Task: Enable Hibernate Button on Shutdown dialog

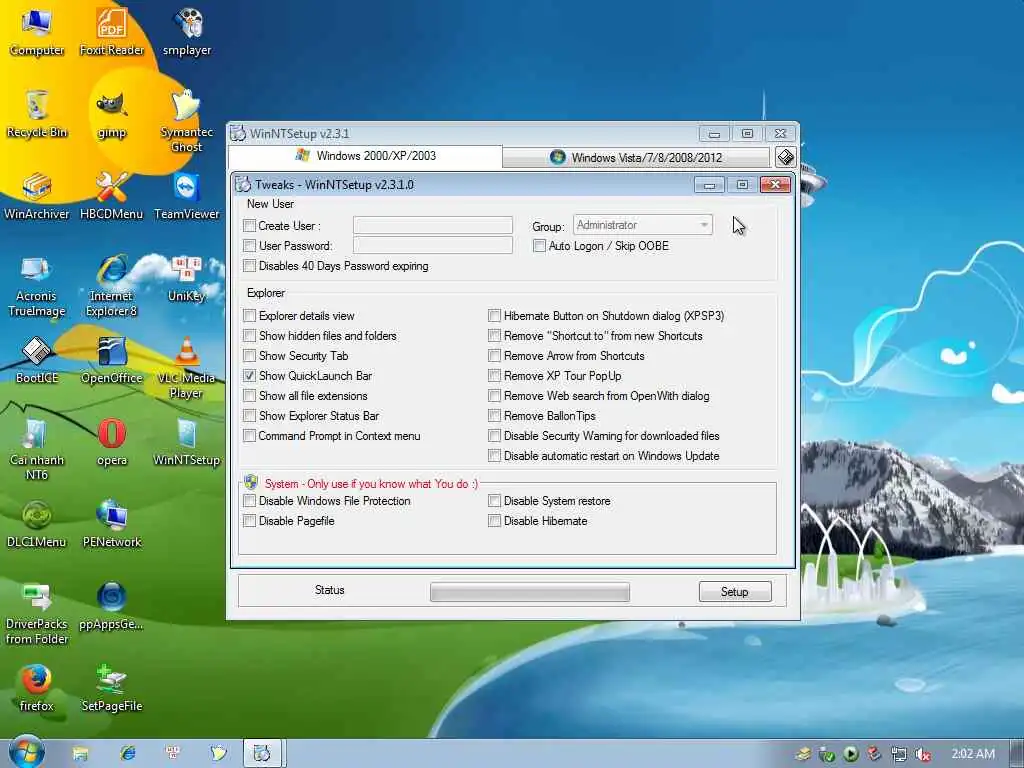Action: [494, 316]
